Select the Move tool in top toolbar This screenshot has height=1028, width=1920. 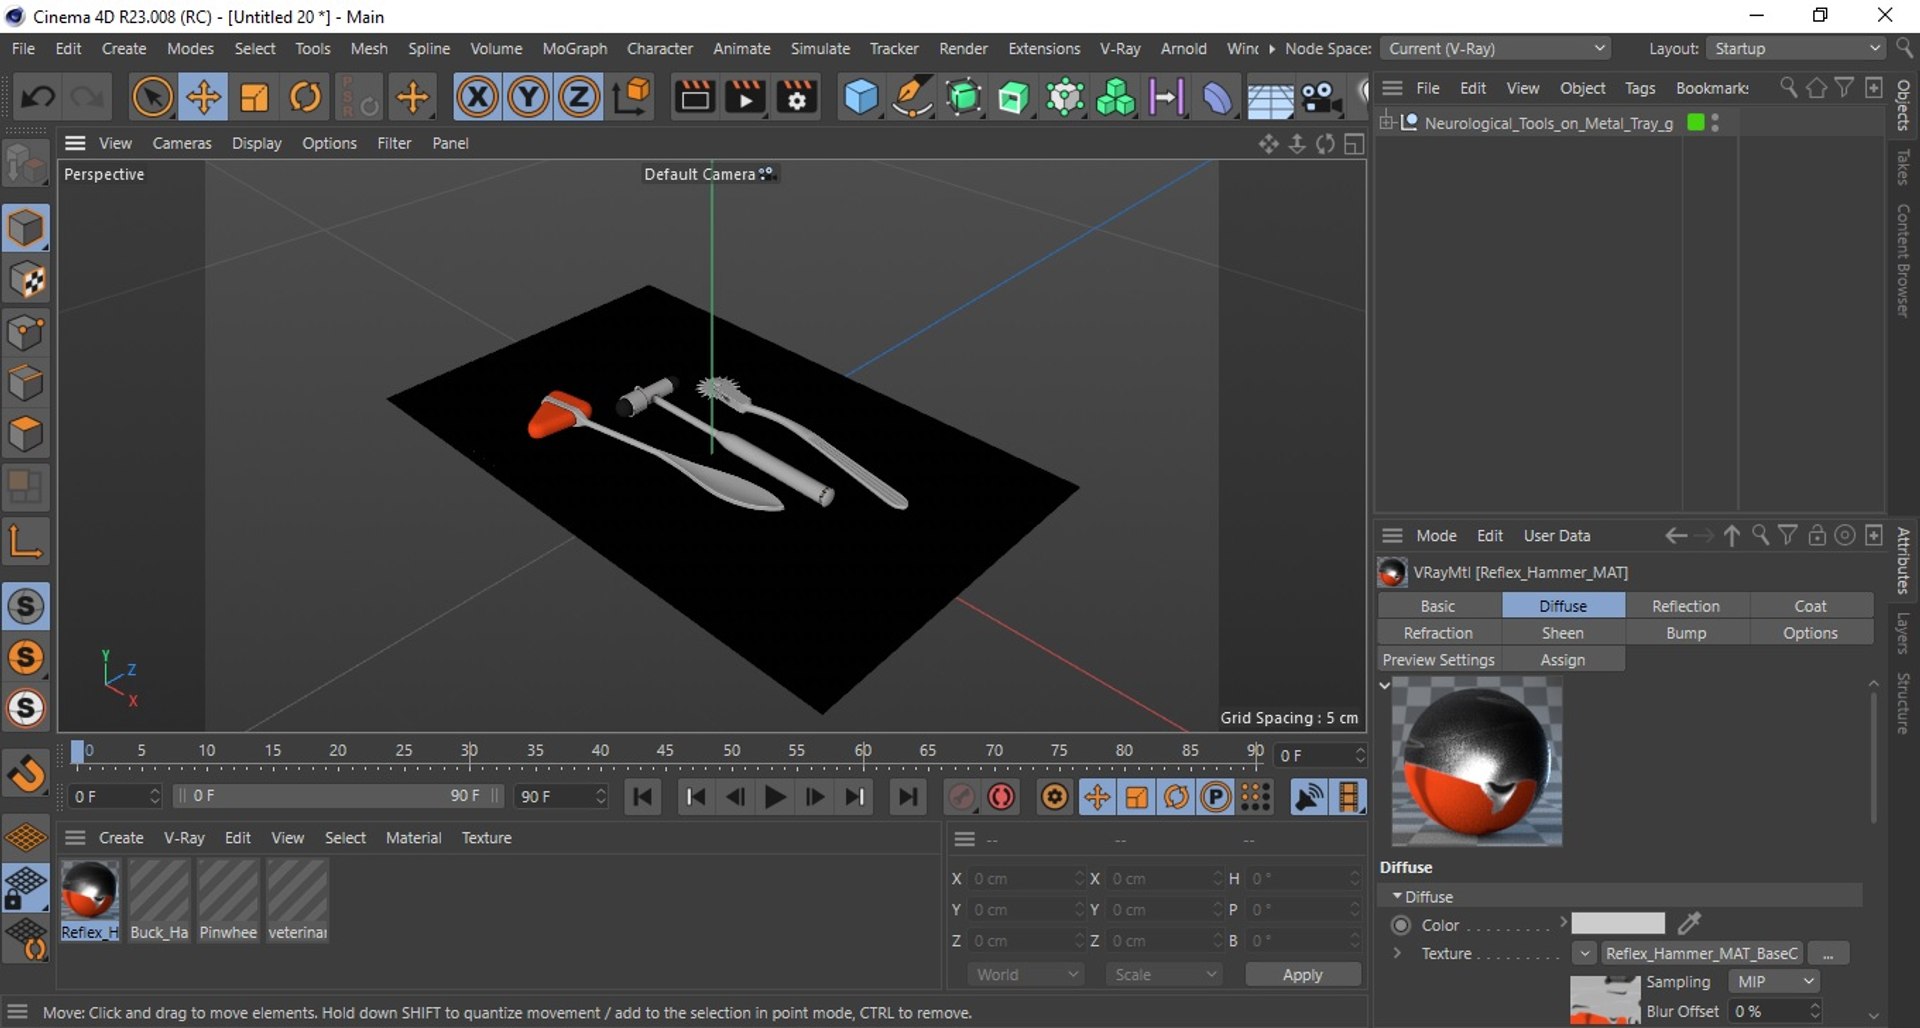pos(203,97)
